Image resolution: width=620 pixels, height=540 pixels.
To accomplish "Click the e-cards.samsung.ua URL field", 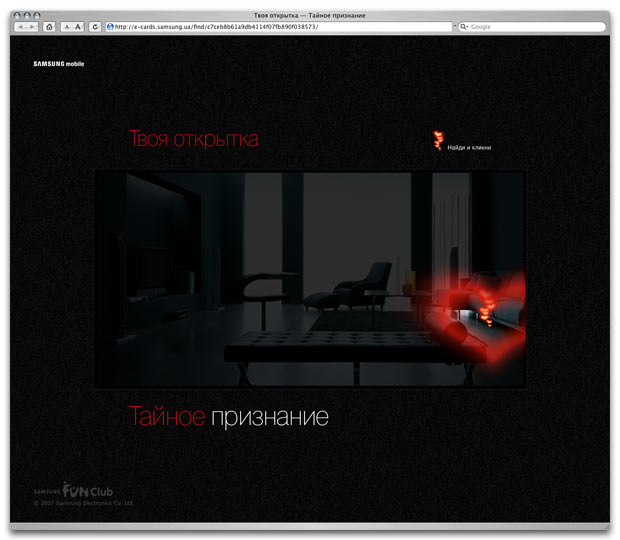I will (280, 27).
